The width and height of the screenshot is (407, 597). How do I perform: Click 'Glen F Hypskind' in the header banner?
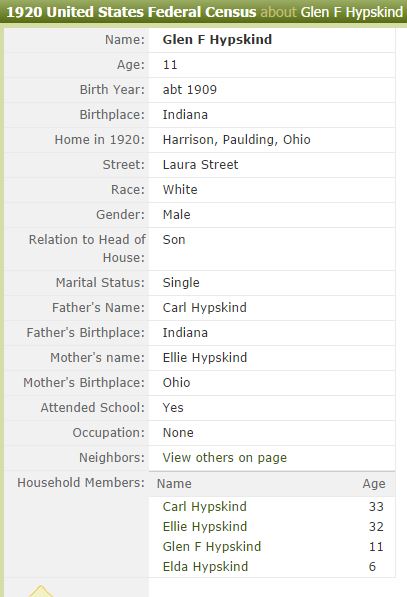(351, 12)
